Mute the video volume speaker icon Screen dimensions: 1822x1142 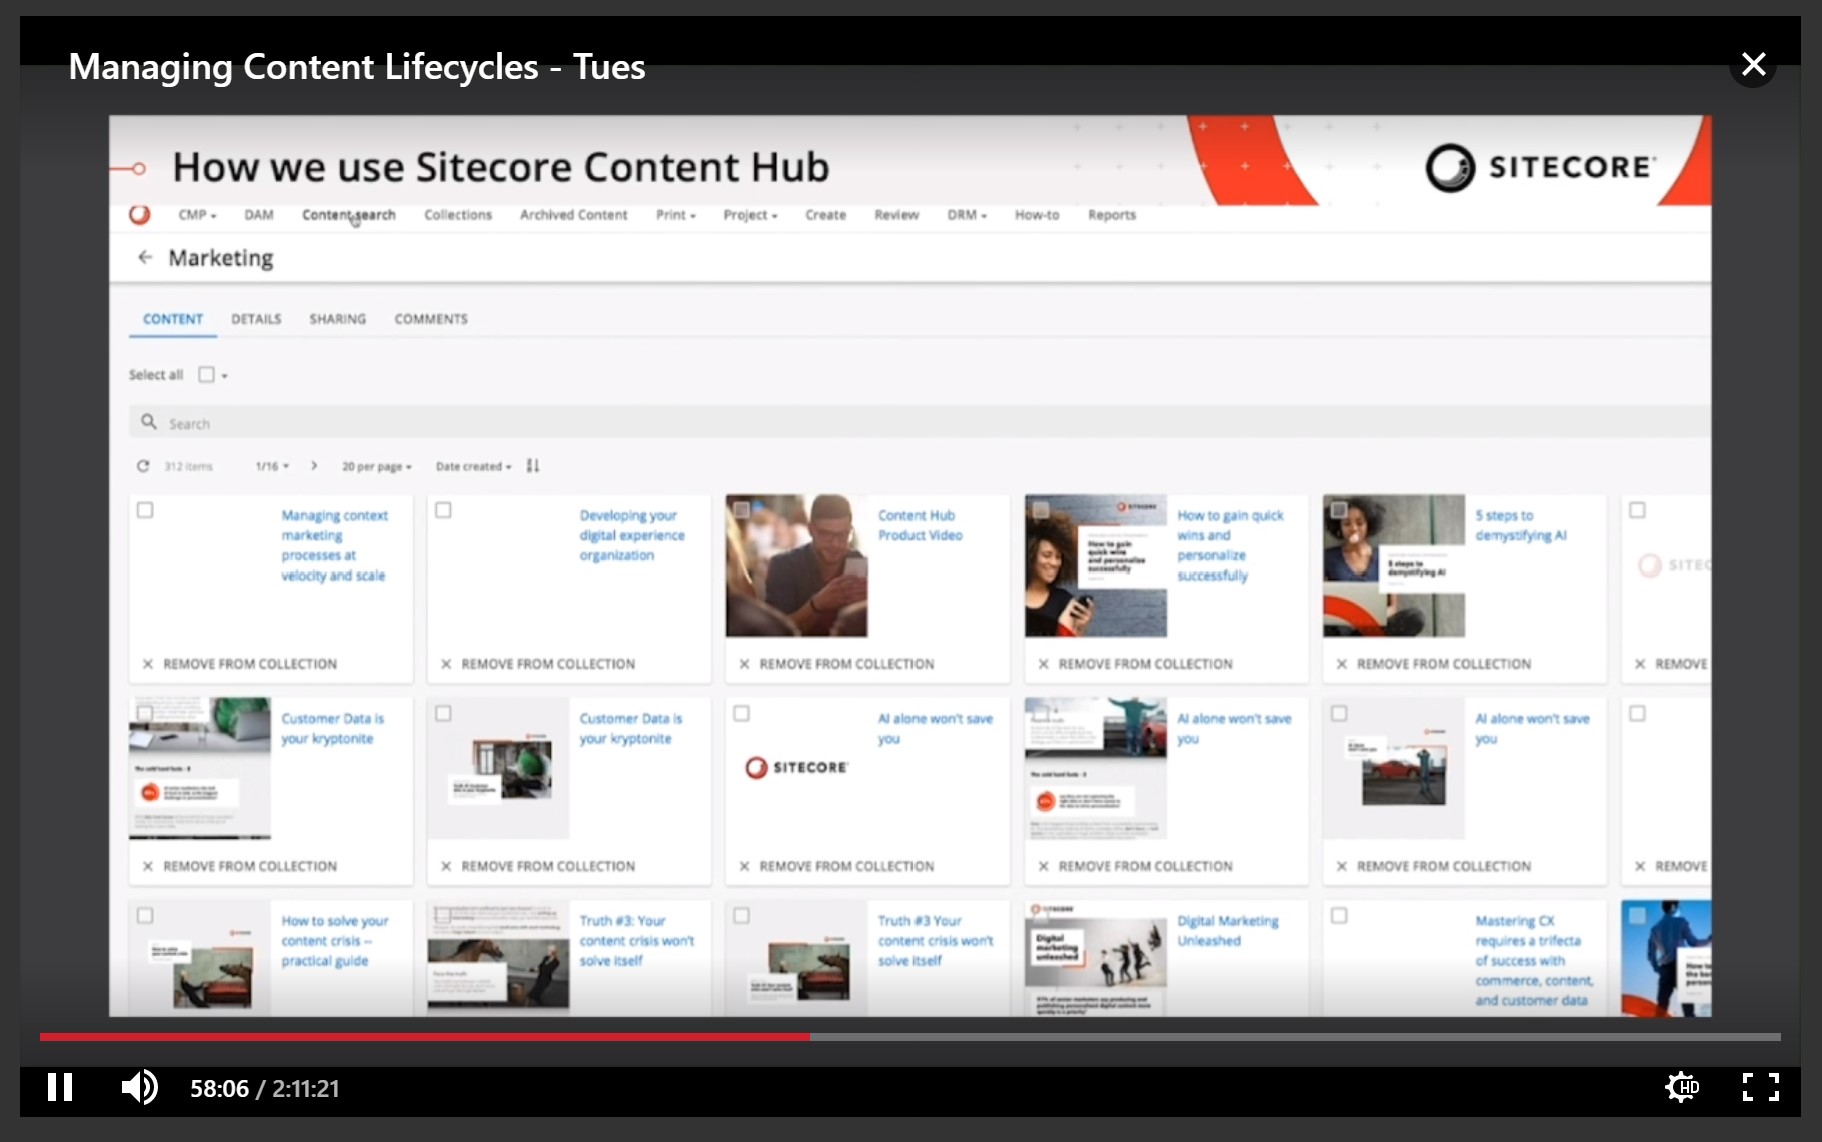coord(139,1087)
